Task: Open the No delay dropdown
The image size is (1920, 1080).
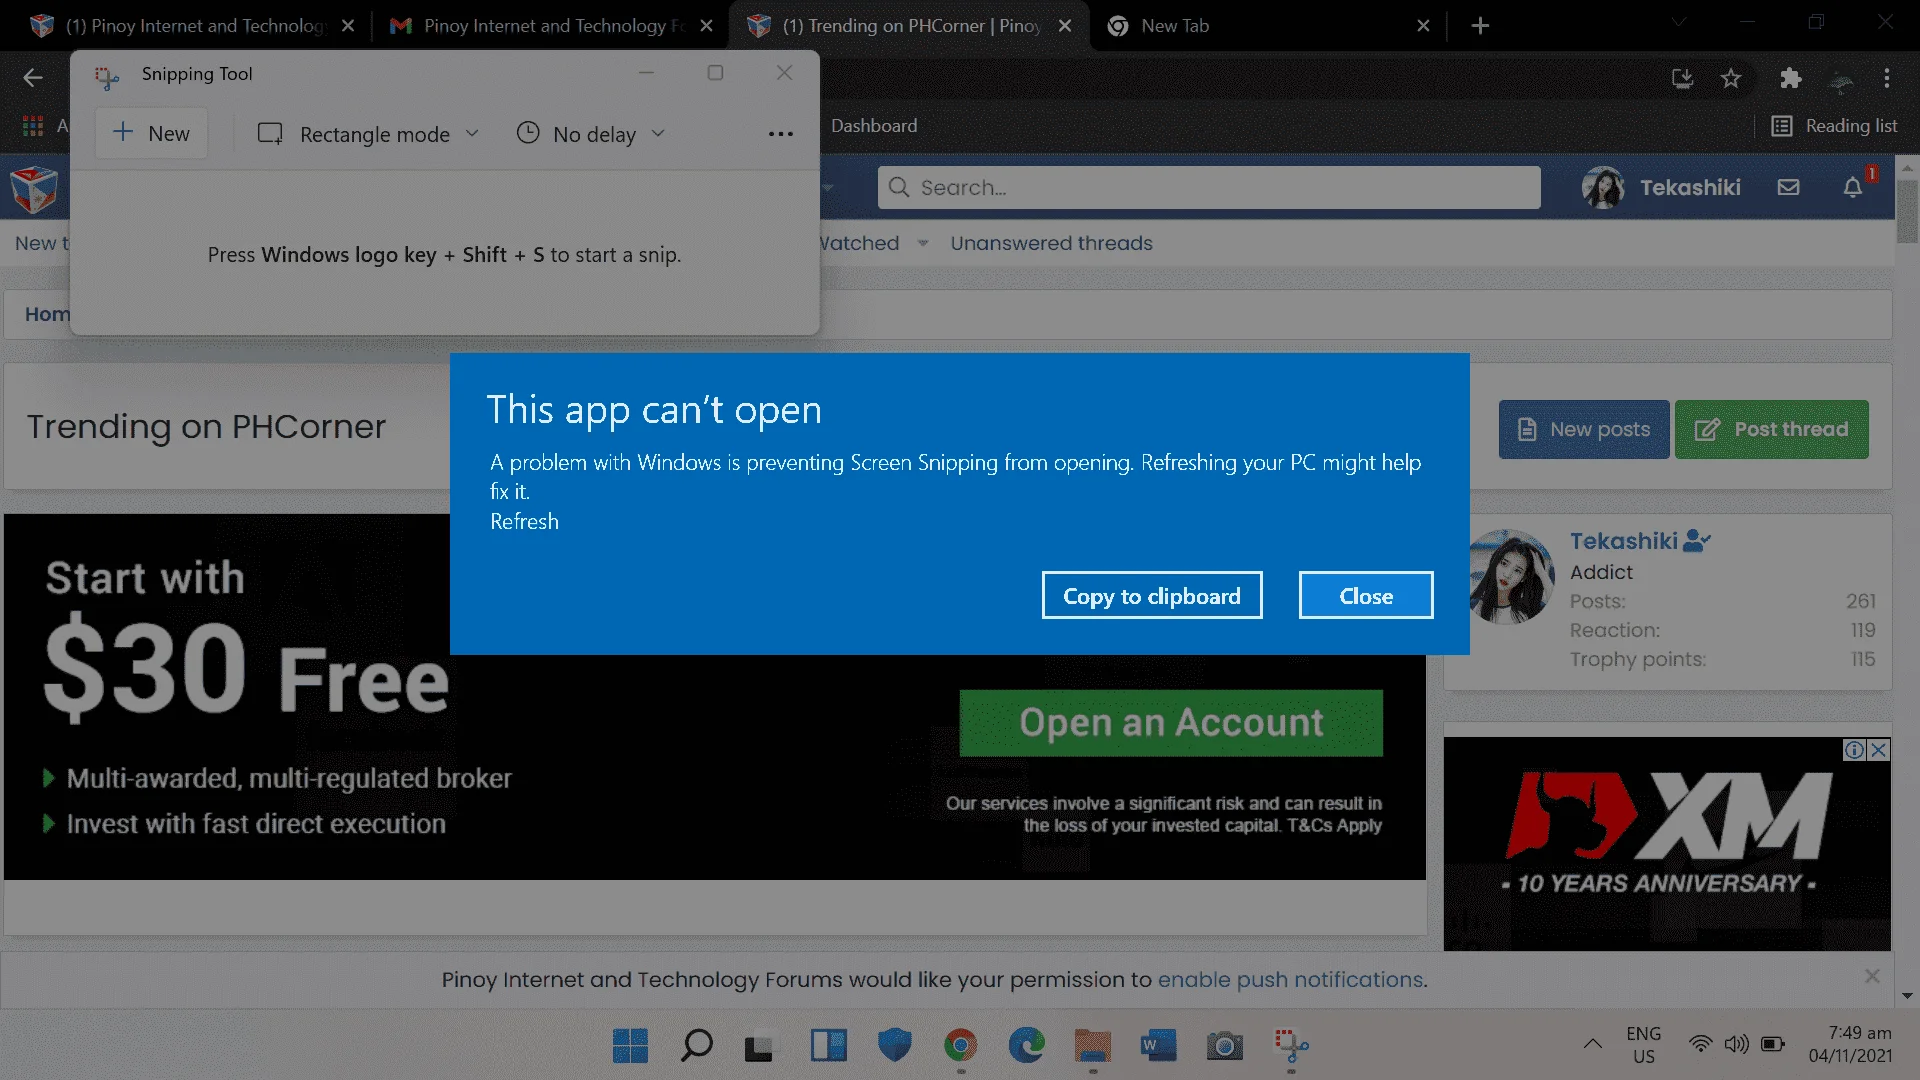Action: [591, 134]
